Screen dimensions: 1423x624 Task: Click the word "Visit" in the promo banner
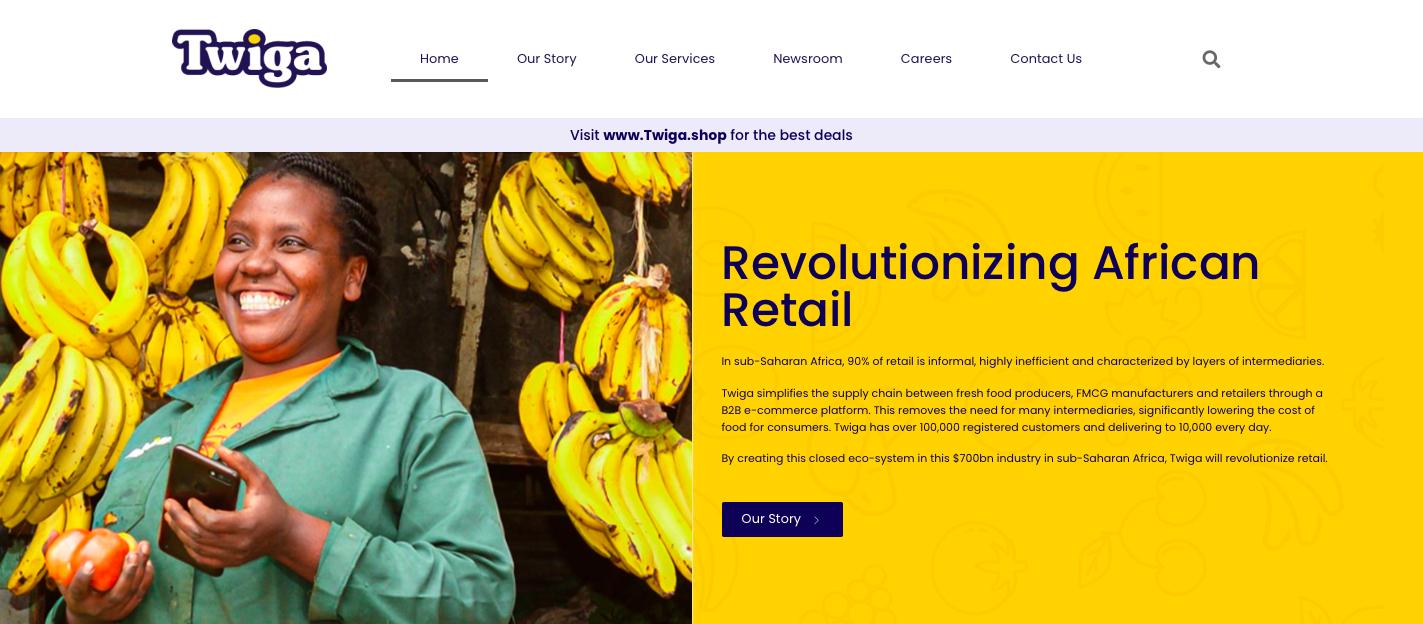(x=584, y=135)
